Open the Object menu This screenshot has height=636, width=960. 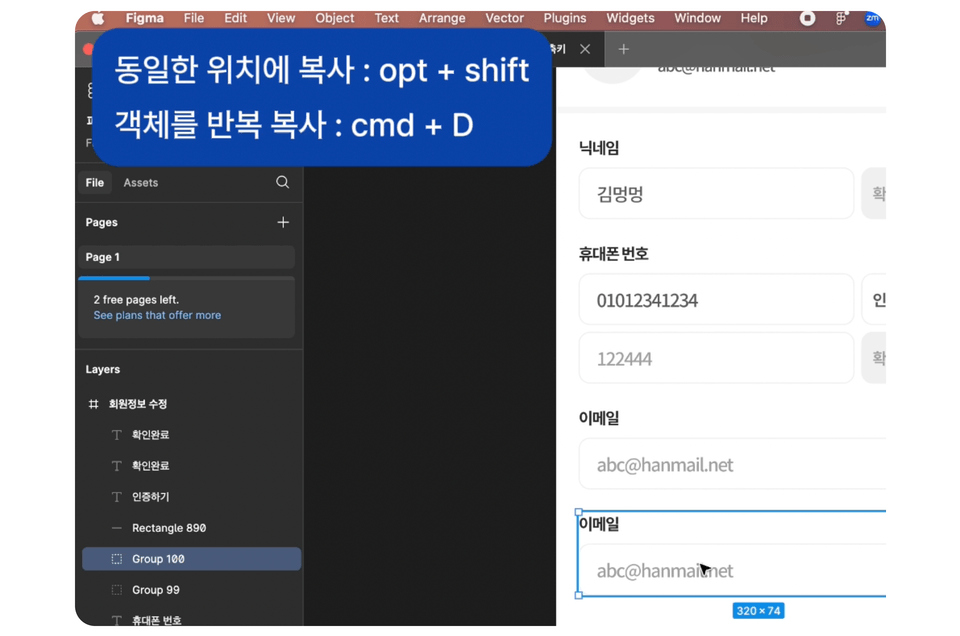pyautogui.click(x=334, y=18)
